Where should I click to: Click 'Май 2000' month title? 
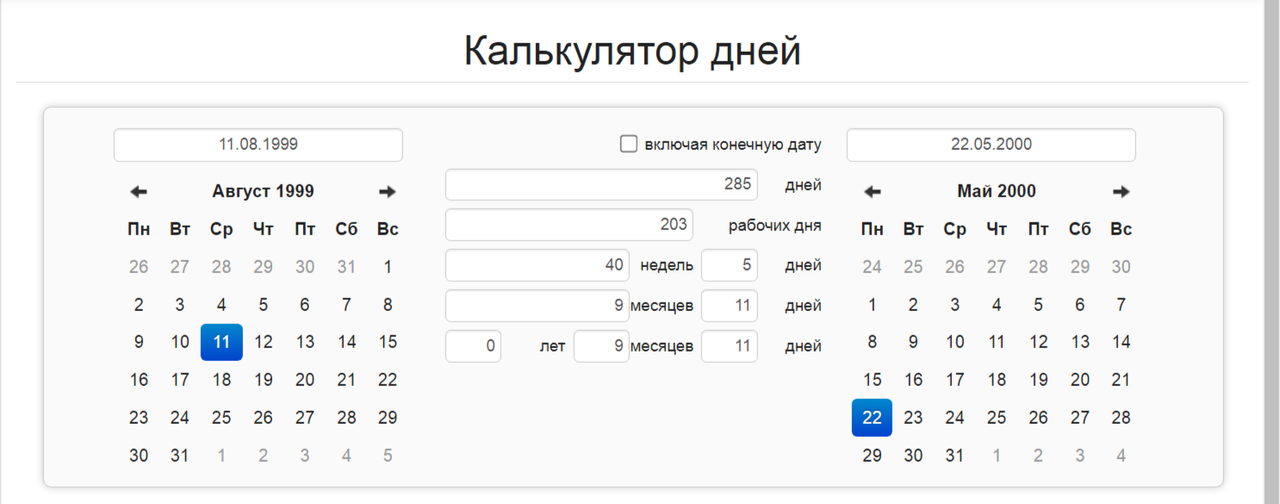point(996,191)
